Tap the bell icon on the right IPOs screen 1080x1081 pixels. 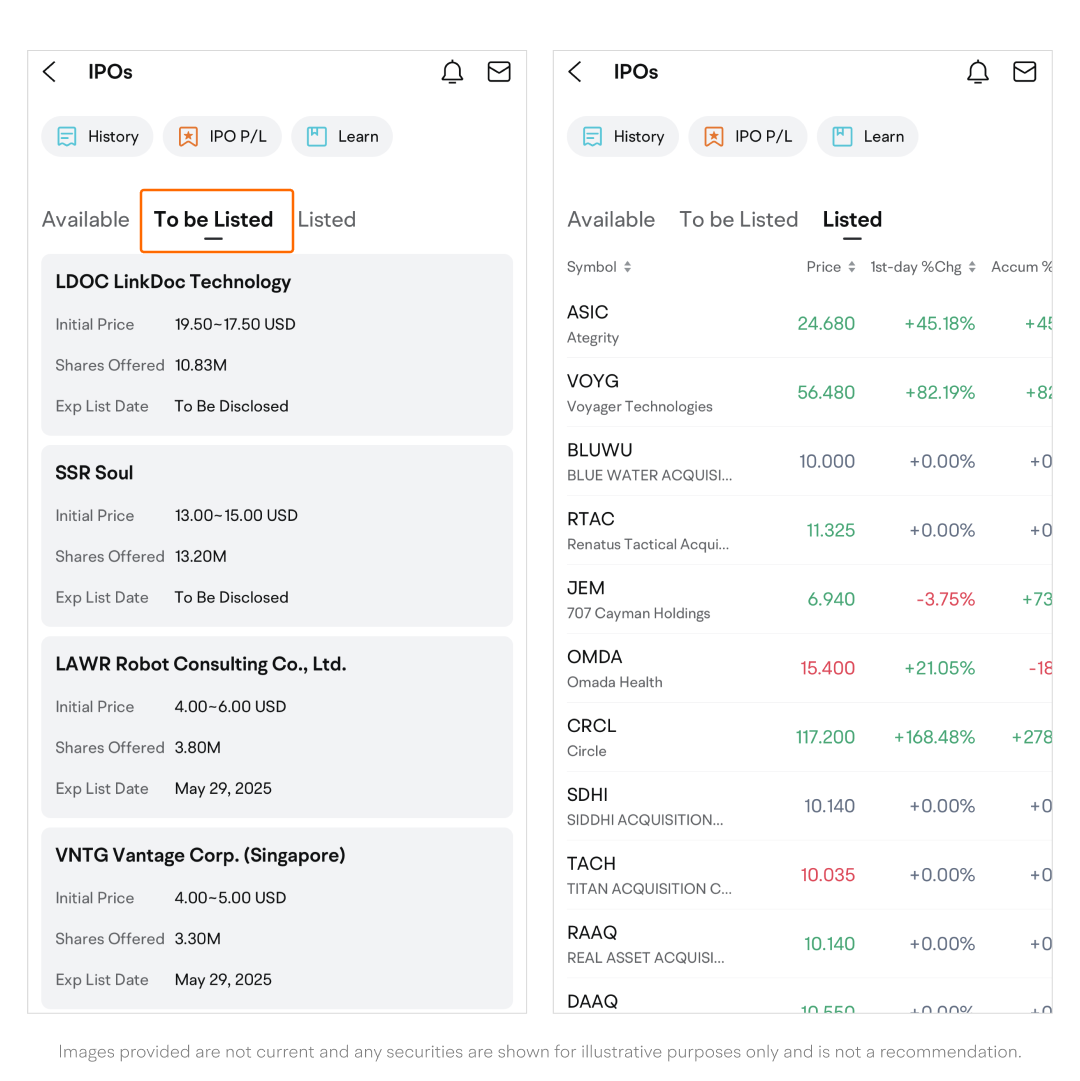[x=977, y=72]
